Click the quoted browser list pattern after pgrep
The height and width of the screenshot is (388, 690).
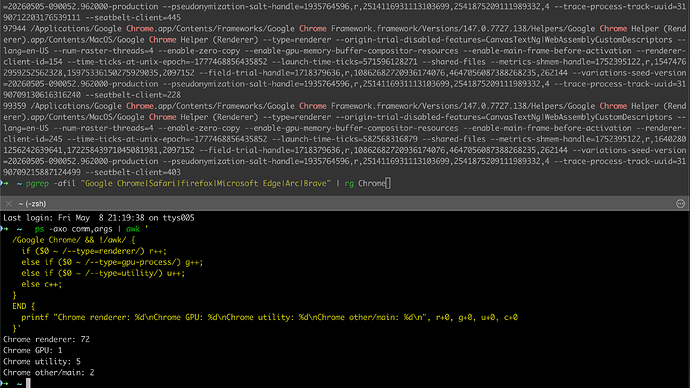point(206,183)
